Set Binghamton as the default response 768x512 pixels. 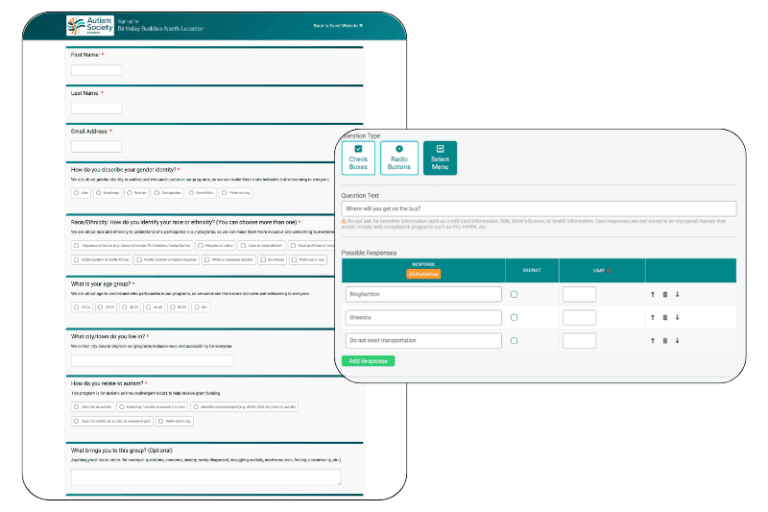(x=514, y=294)
